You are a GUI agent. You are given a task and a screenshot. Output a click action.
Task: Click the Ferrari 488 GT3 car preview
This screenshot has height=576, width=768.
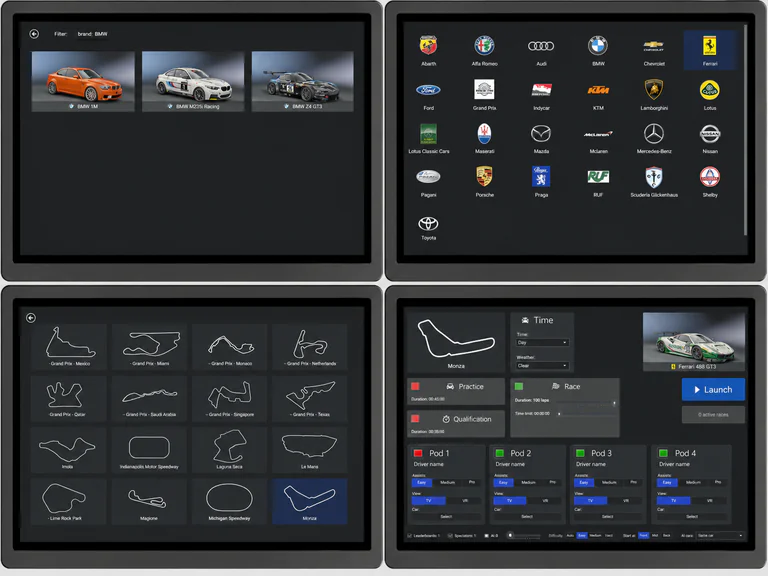(694, 341)
